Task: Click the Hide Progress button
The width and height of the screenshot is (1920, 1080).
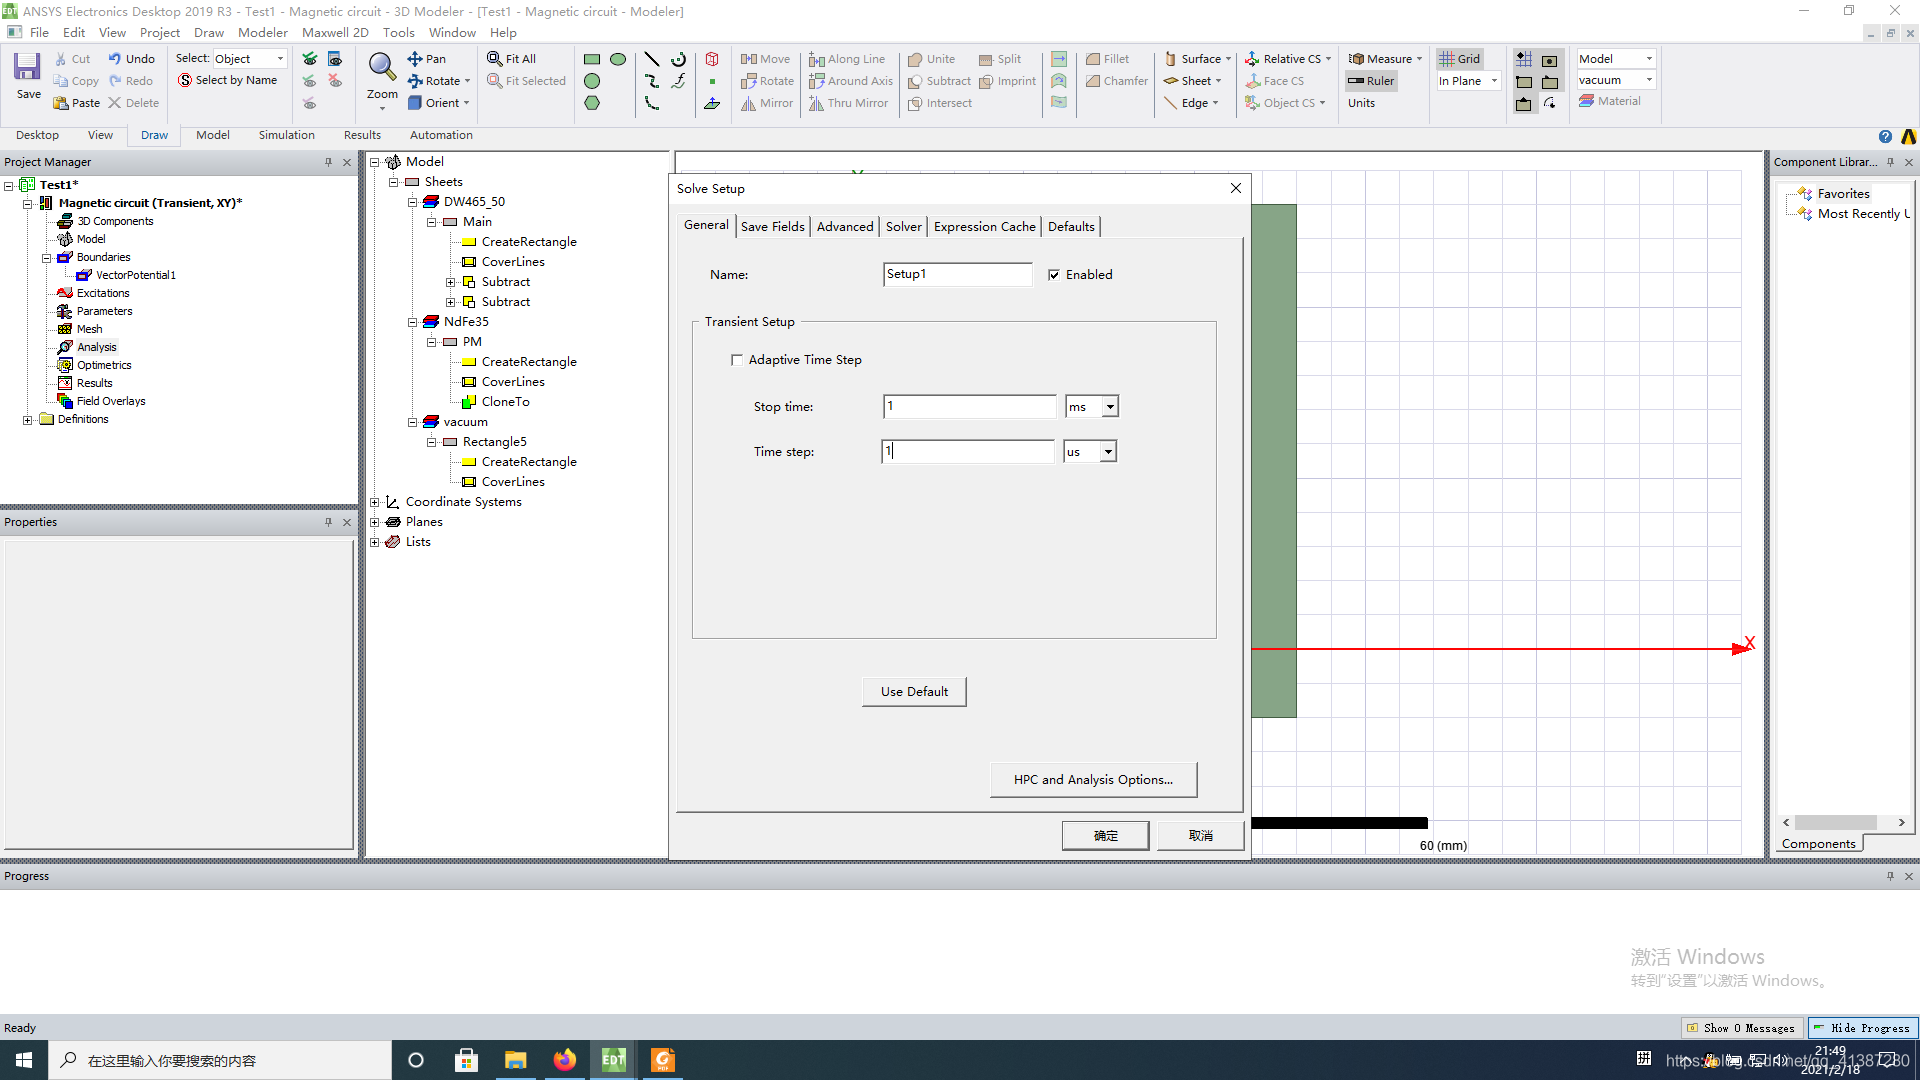Action: [1862, 1028]
